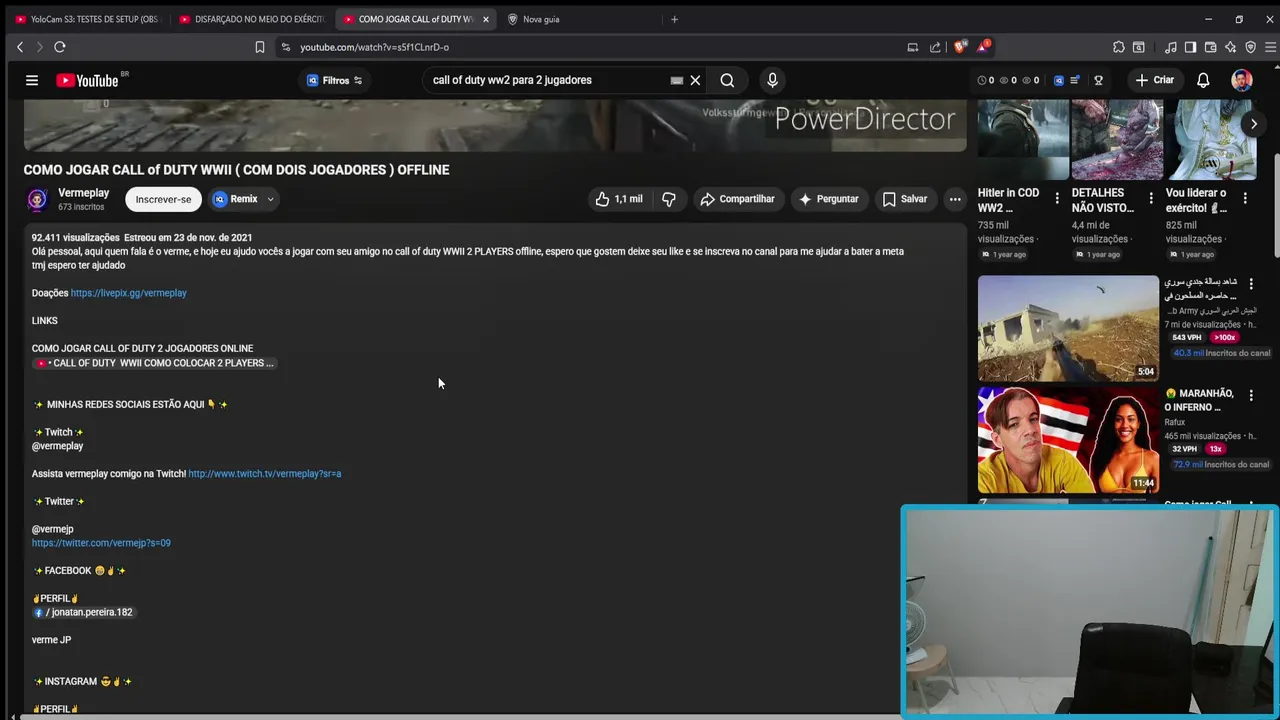
Task: Click the Perguntar ask button
Action: pos(829,199)
